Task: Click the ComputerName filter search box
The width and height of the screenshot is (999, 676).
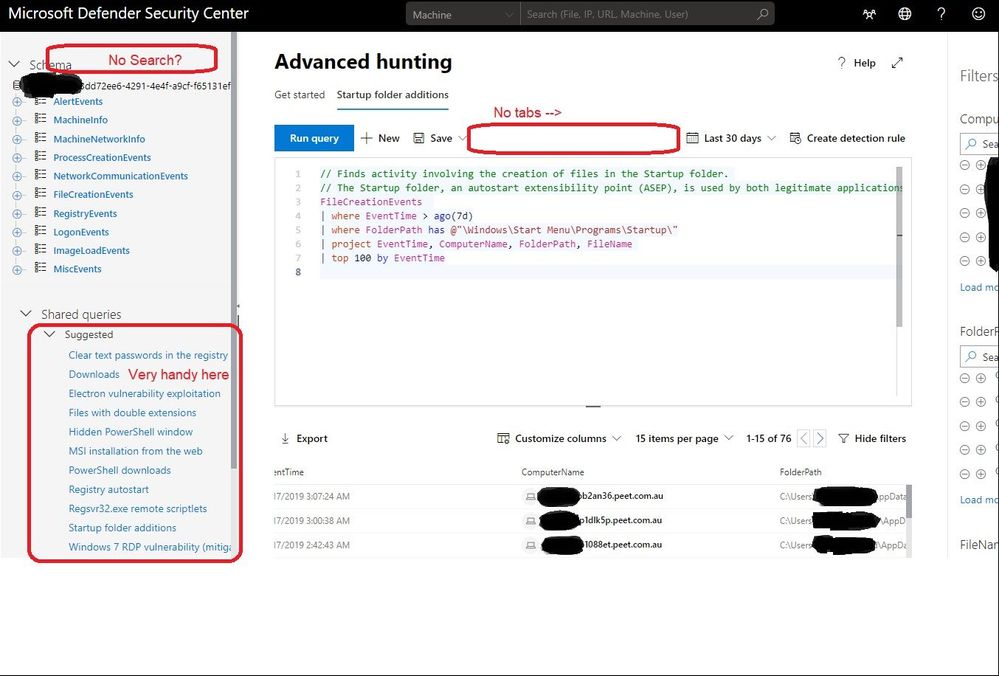Action: click(979, 144)
